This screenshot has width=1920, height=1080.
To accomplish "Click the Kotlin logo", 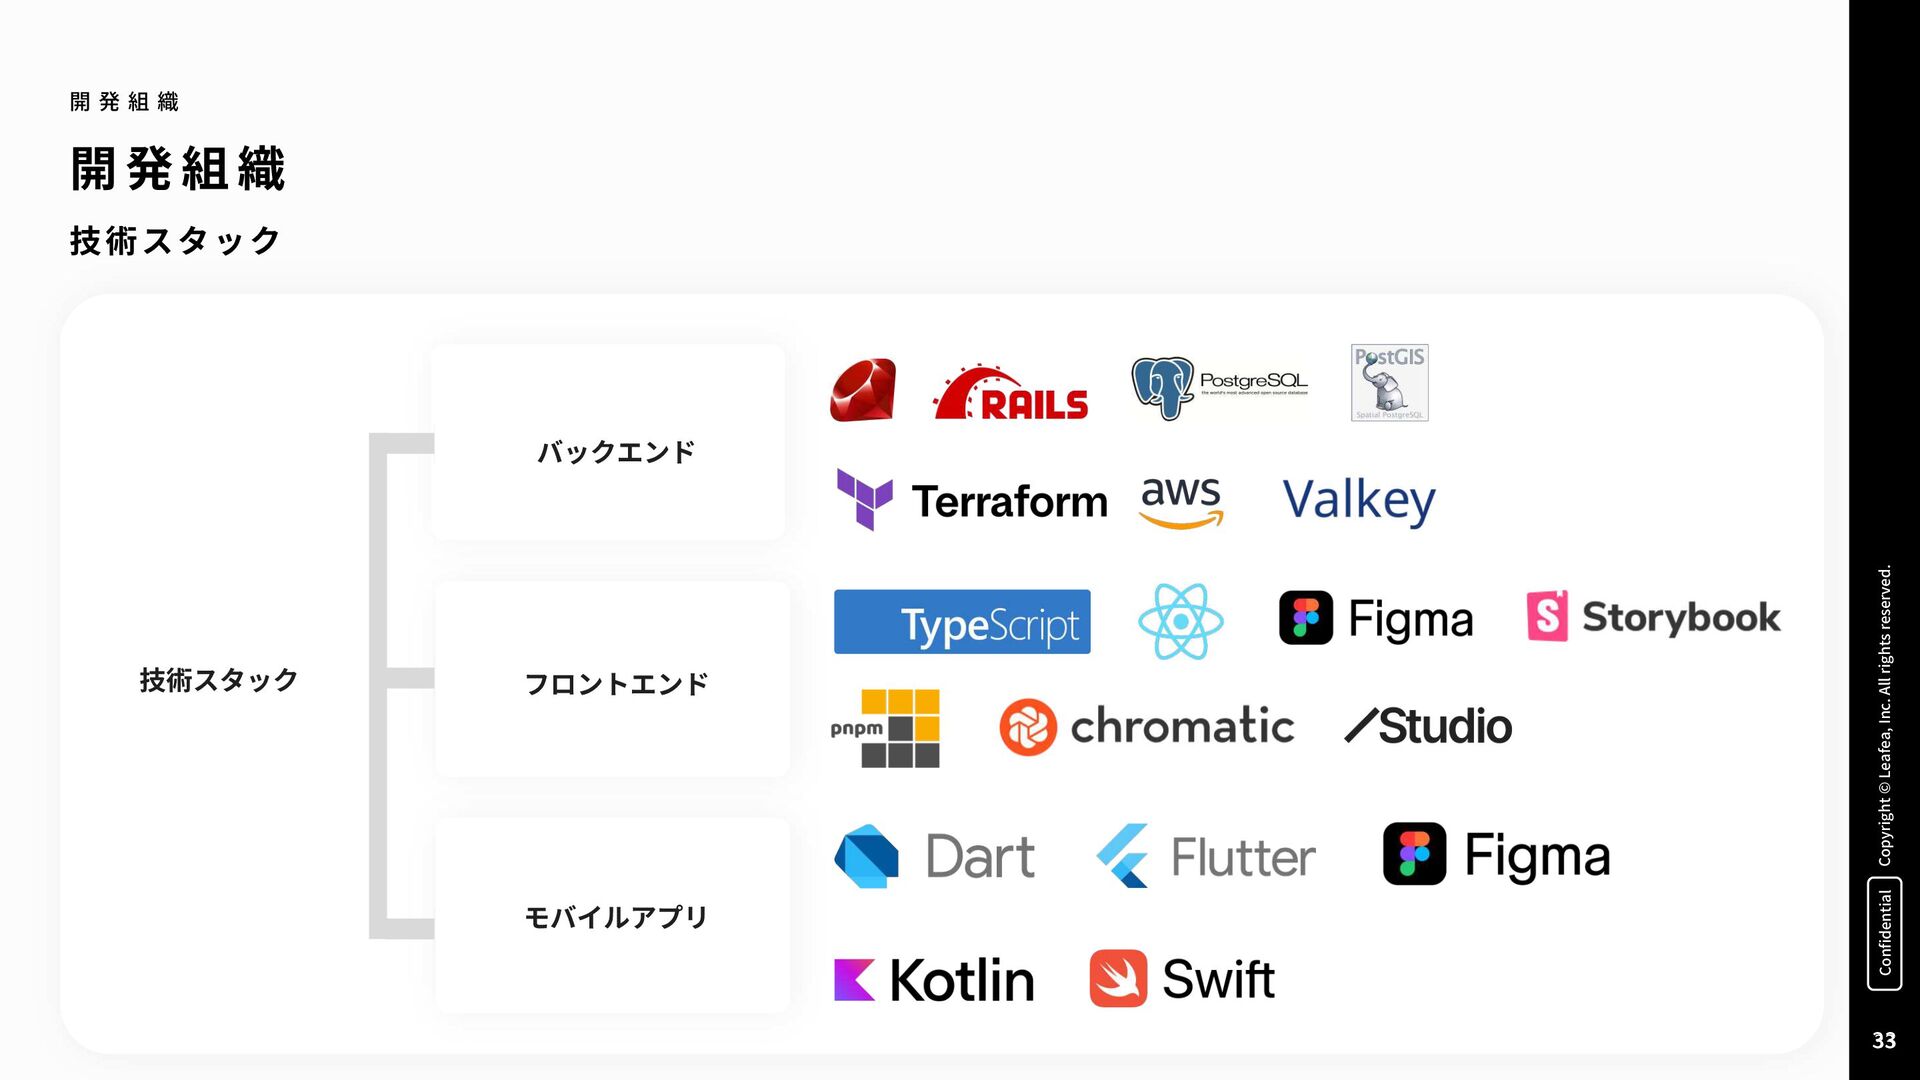I will click(x=934, y=980).
